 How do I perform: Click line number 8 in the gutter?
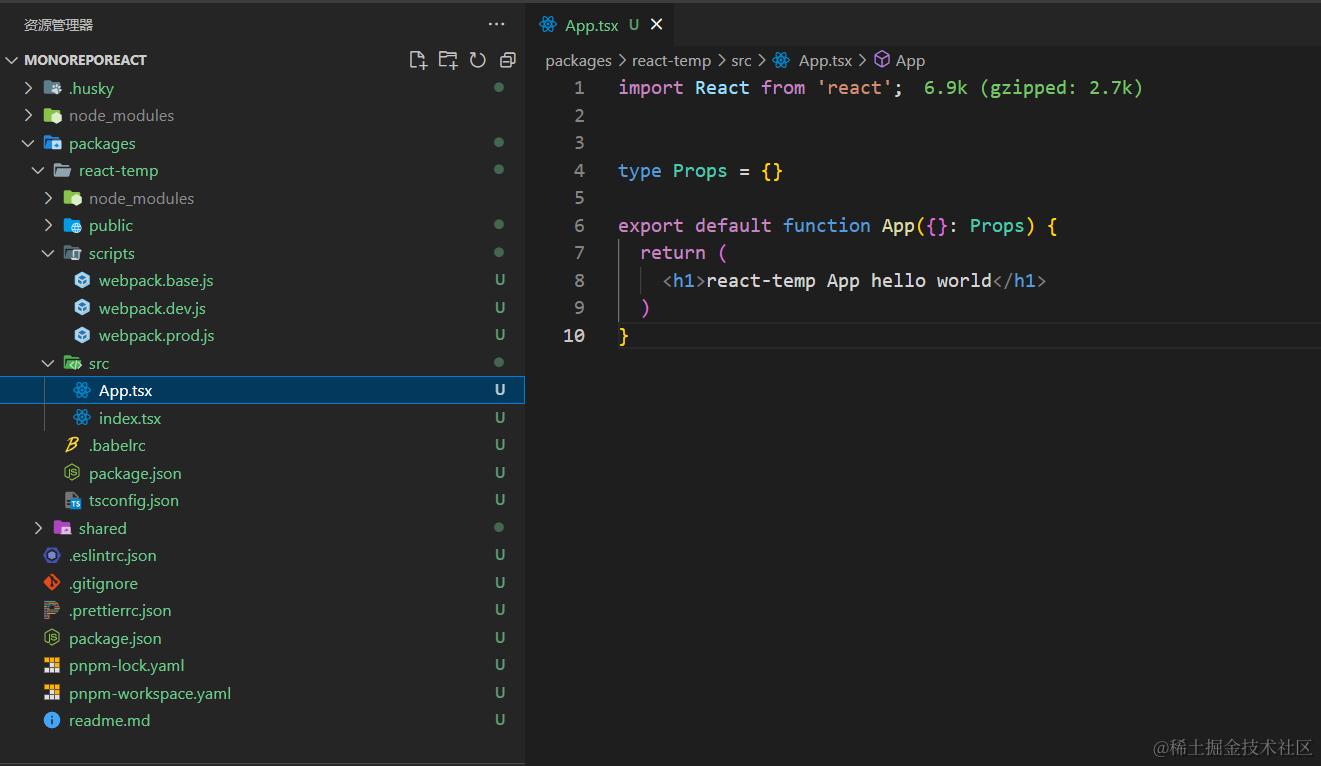[x=579, y=281]
